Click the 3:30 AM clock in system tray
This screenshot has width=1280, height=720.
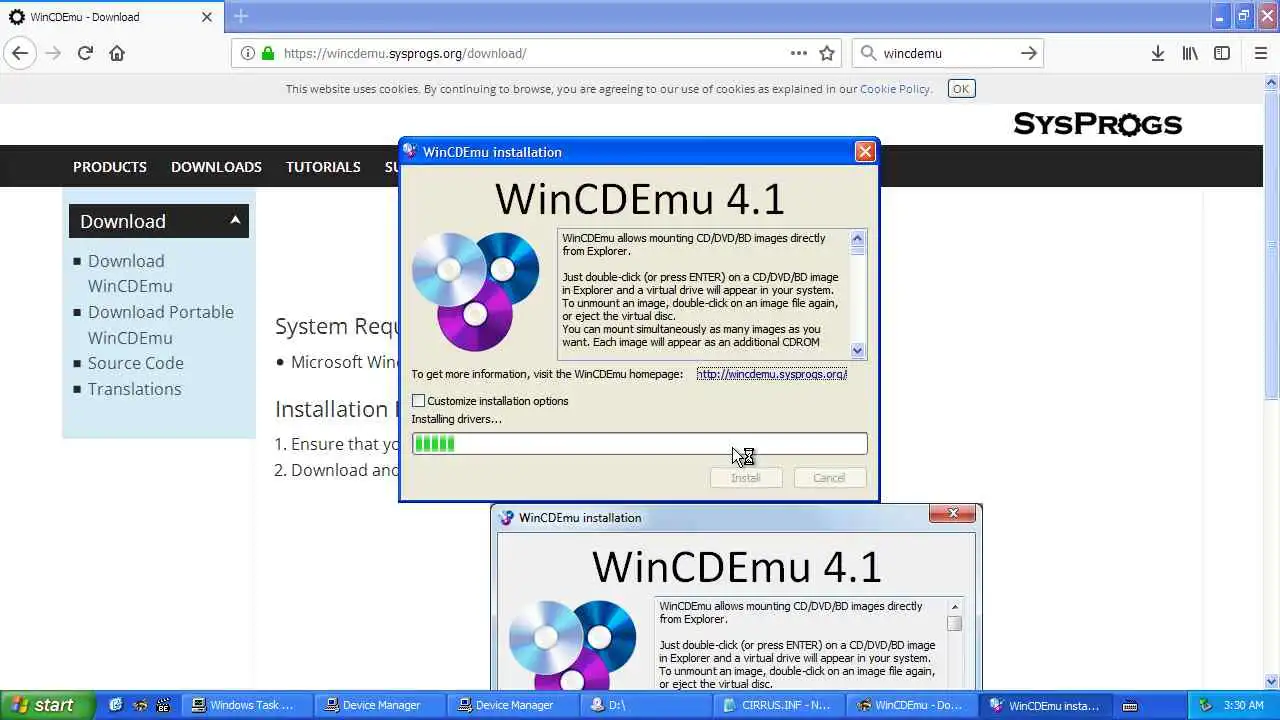coord(1244,706)
